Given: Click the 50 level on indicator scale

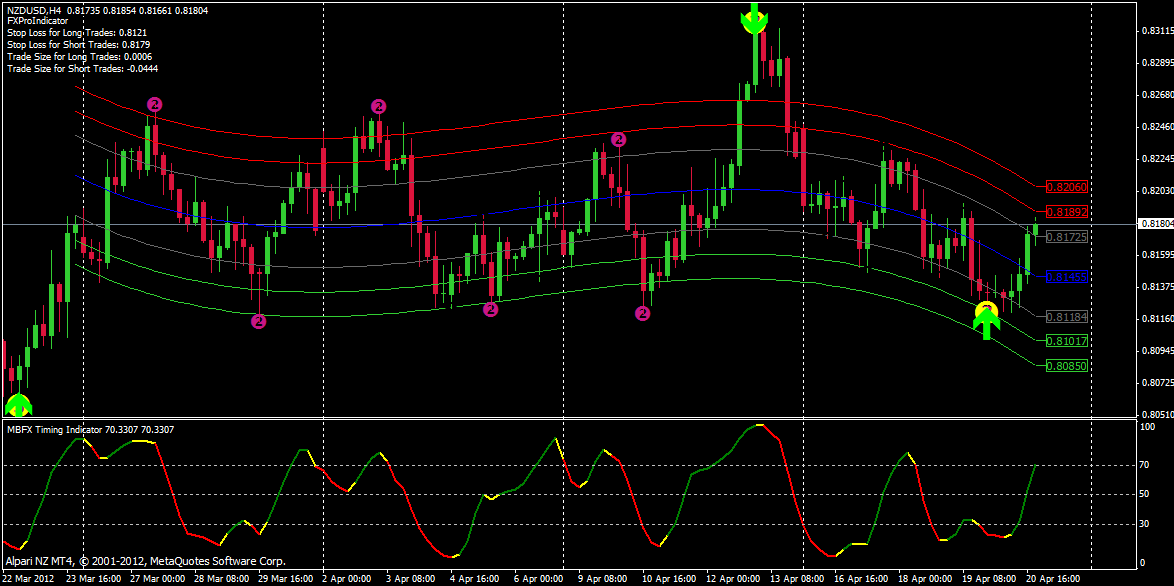Looking at the screenshot, I should [1145, 495].
